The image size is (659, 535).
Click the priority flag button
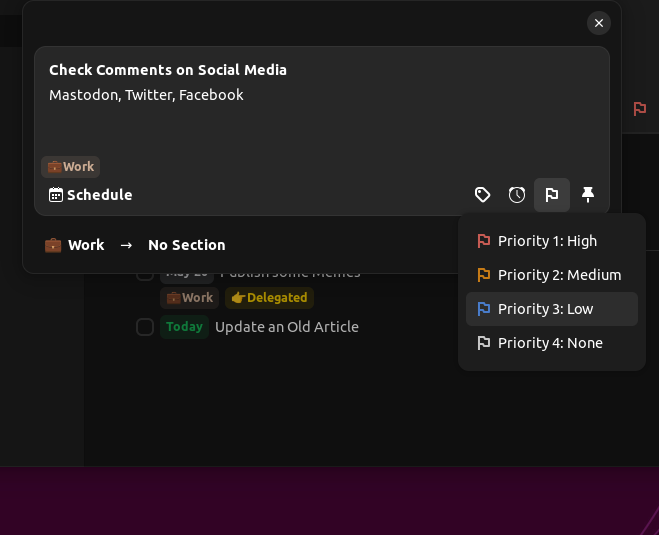[x=552, y=195]
